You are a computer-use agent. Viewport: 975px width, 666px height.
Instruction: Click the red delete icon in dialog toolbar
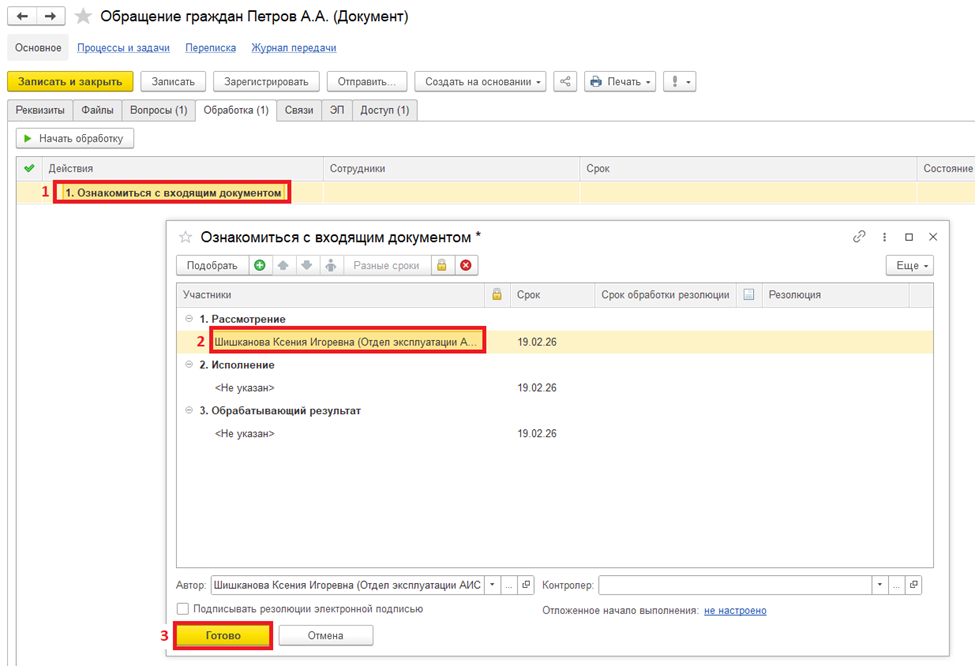click(465, 266)
